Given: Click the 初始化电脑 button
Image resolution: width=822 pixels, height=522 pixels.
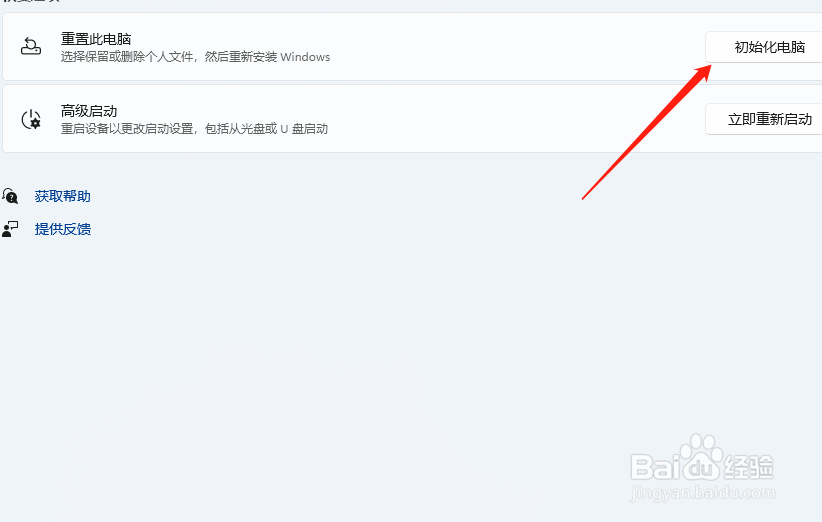Looking at the screenshot, I should [764, 47].
